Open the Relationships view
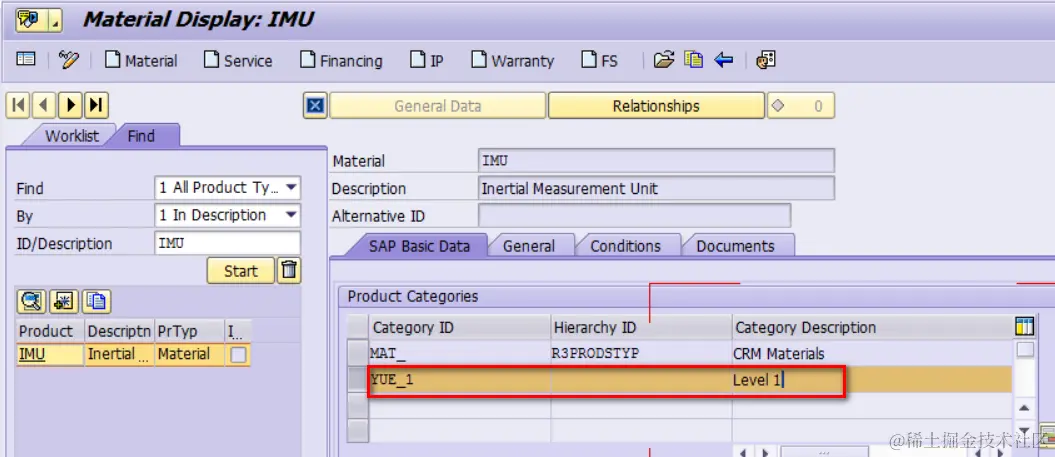The image size is (1055, 457). click(x=656, y=106)
